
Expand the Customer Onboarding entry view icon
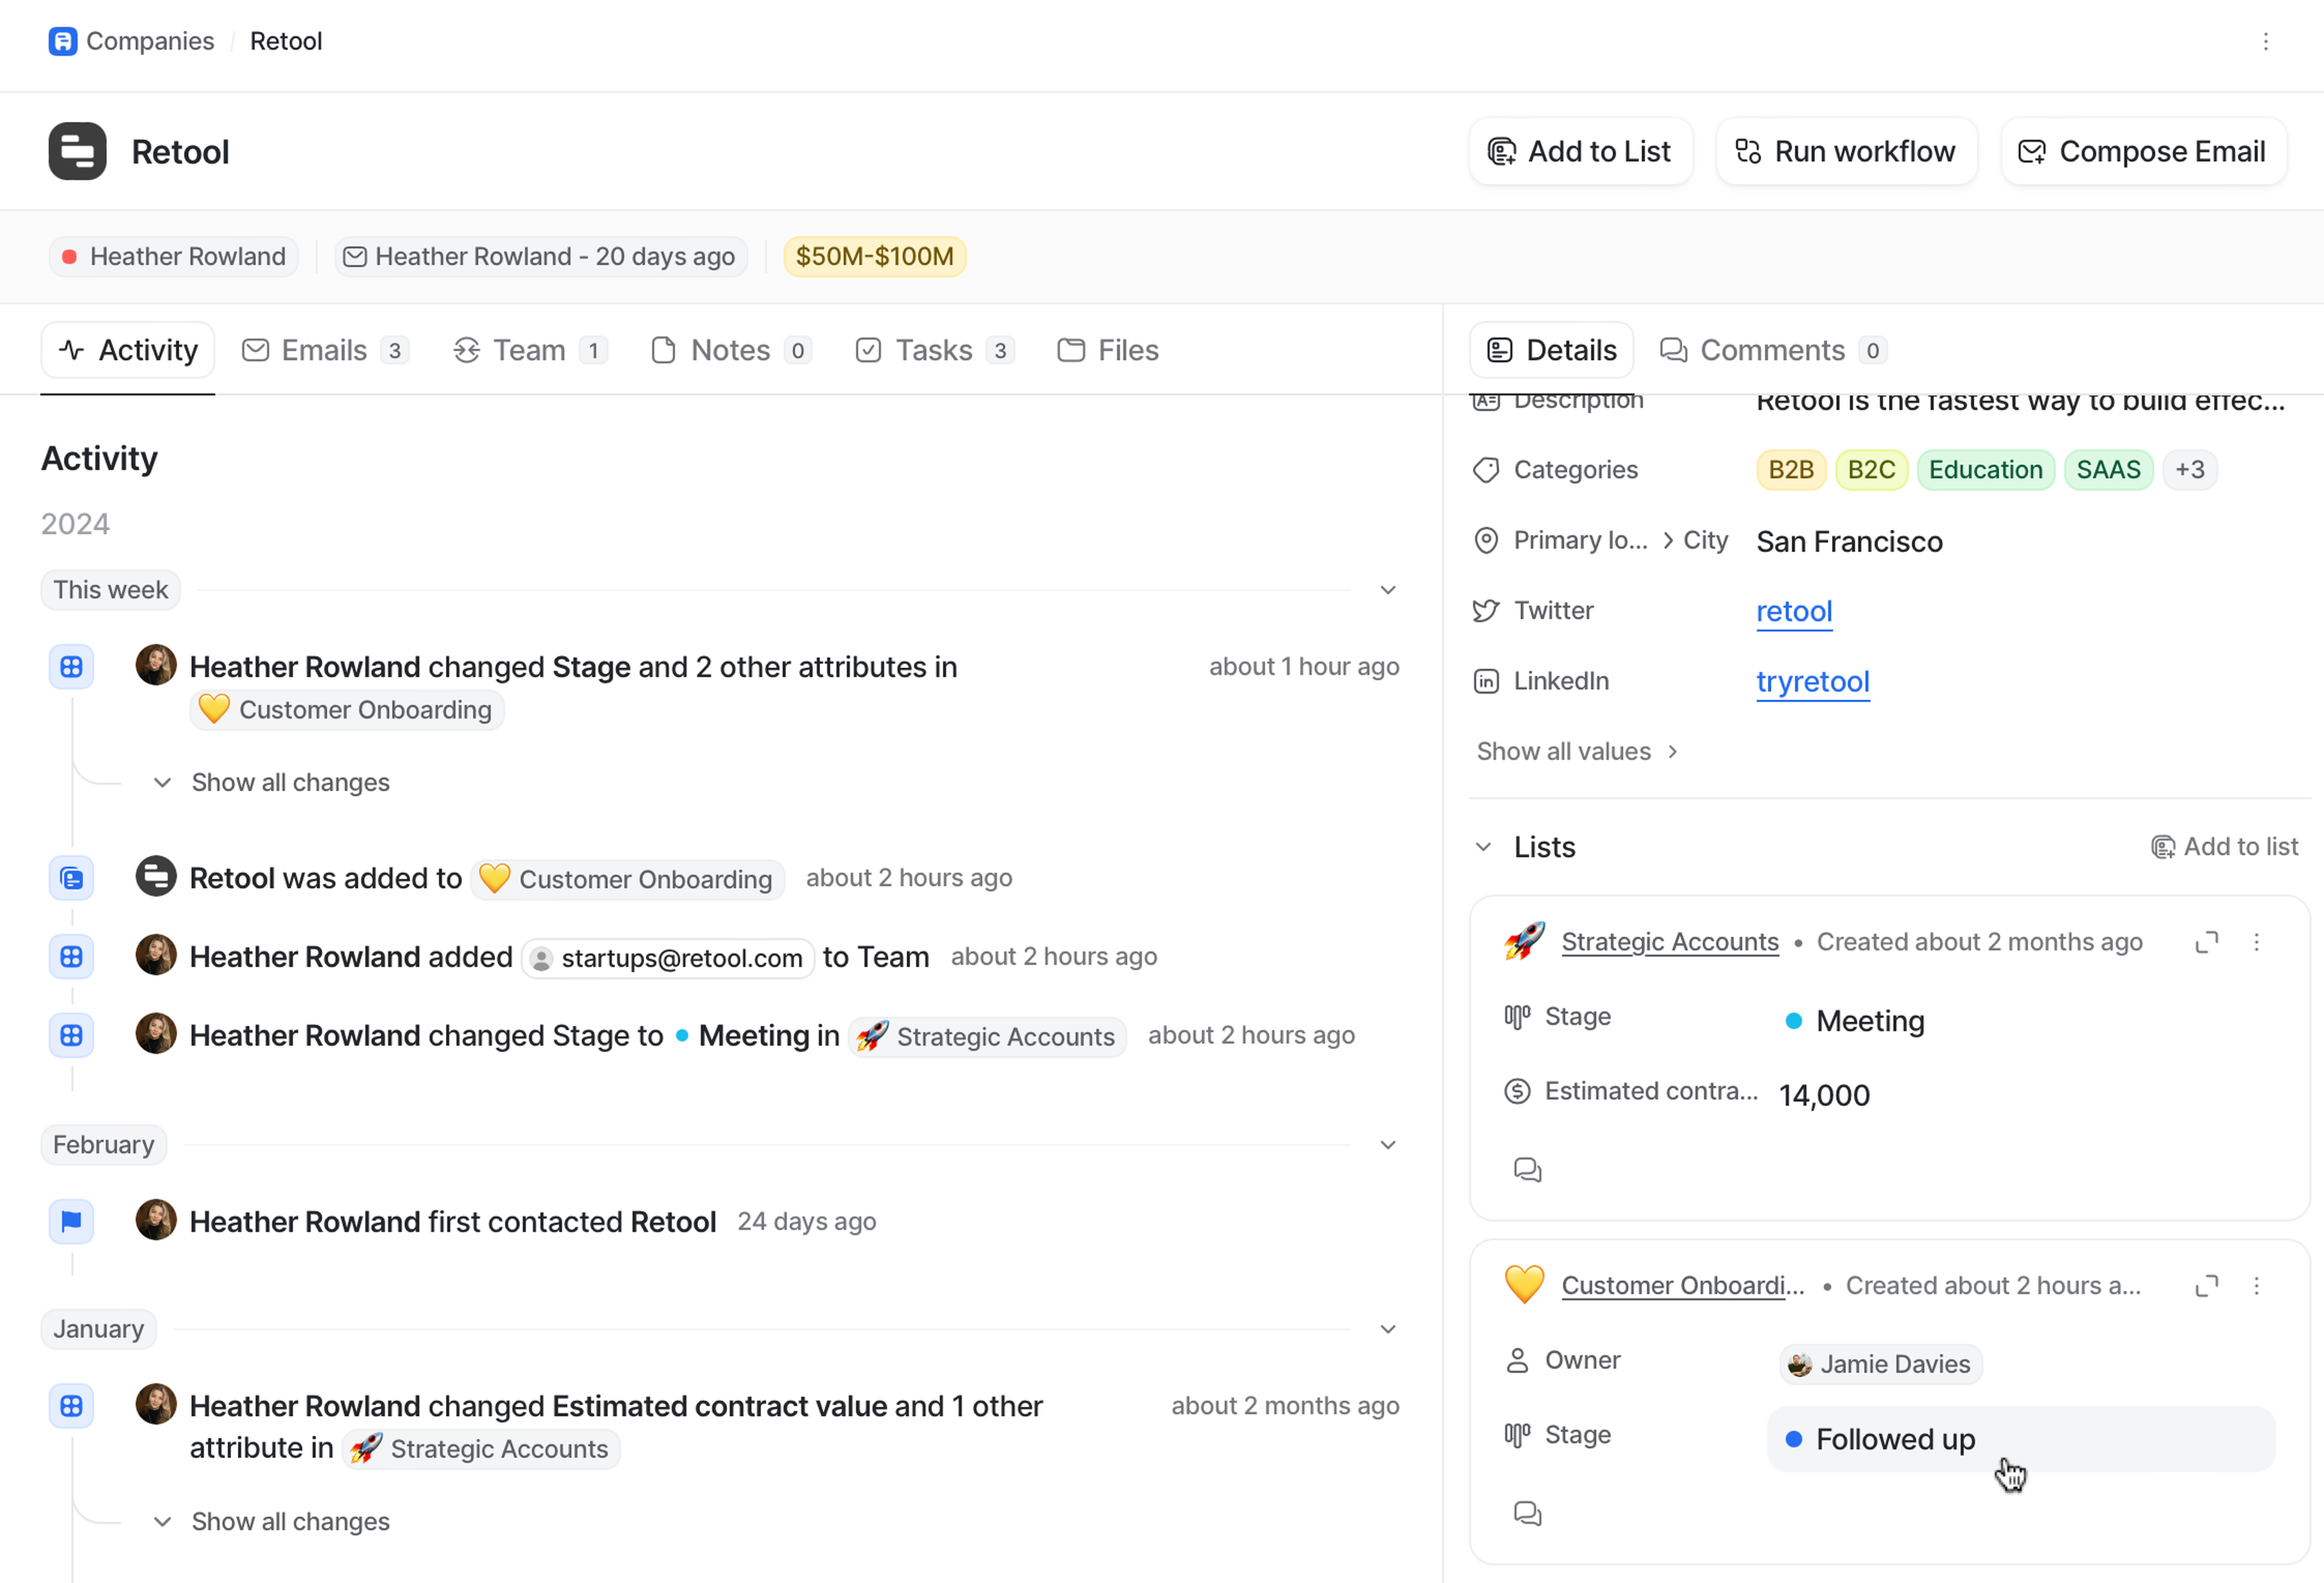(x=2206, y=1285)
